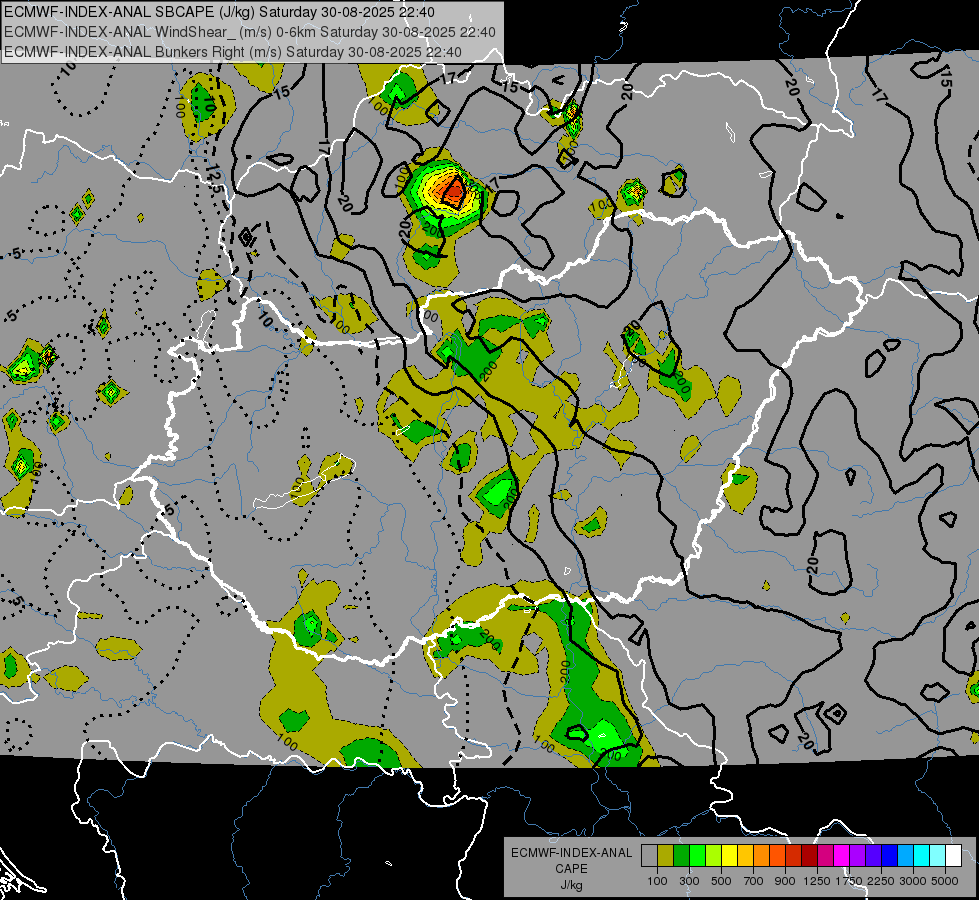The height and width of the screenshot is (900, 979).
Task: Click the red-orange CAPE maximum core on the map
Action: [453, 190]
